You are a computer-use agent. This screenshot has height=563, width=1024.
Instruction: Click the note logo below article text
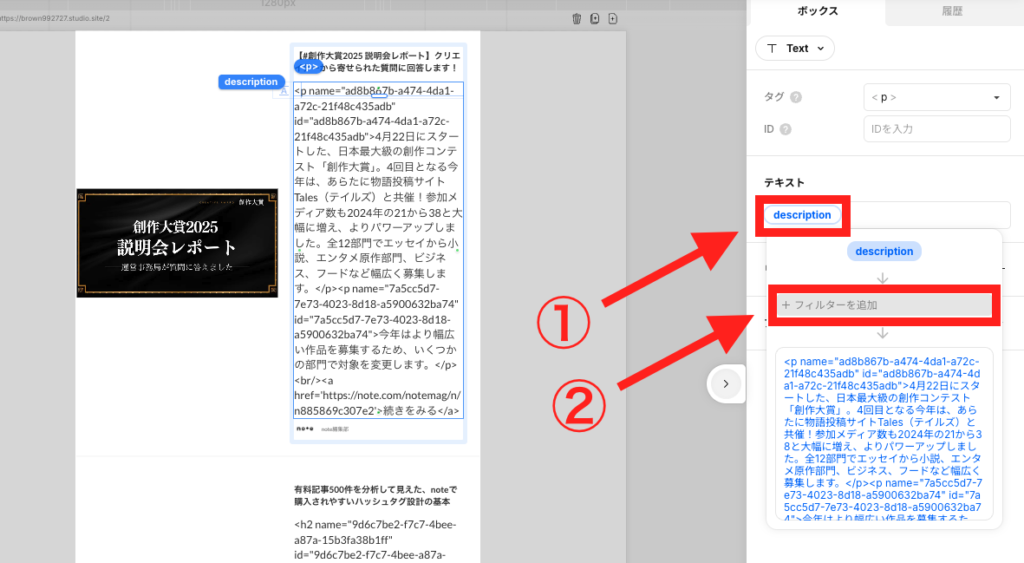point(304,429)
